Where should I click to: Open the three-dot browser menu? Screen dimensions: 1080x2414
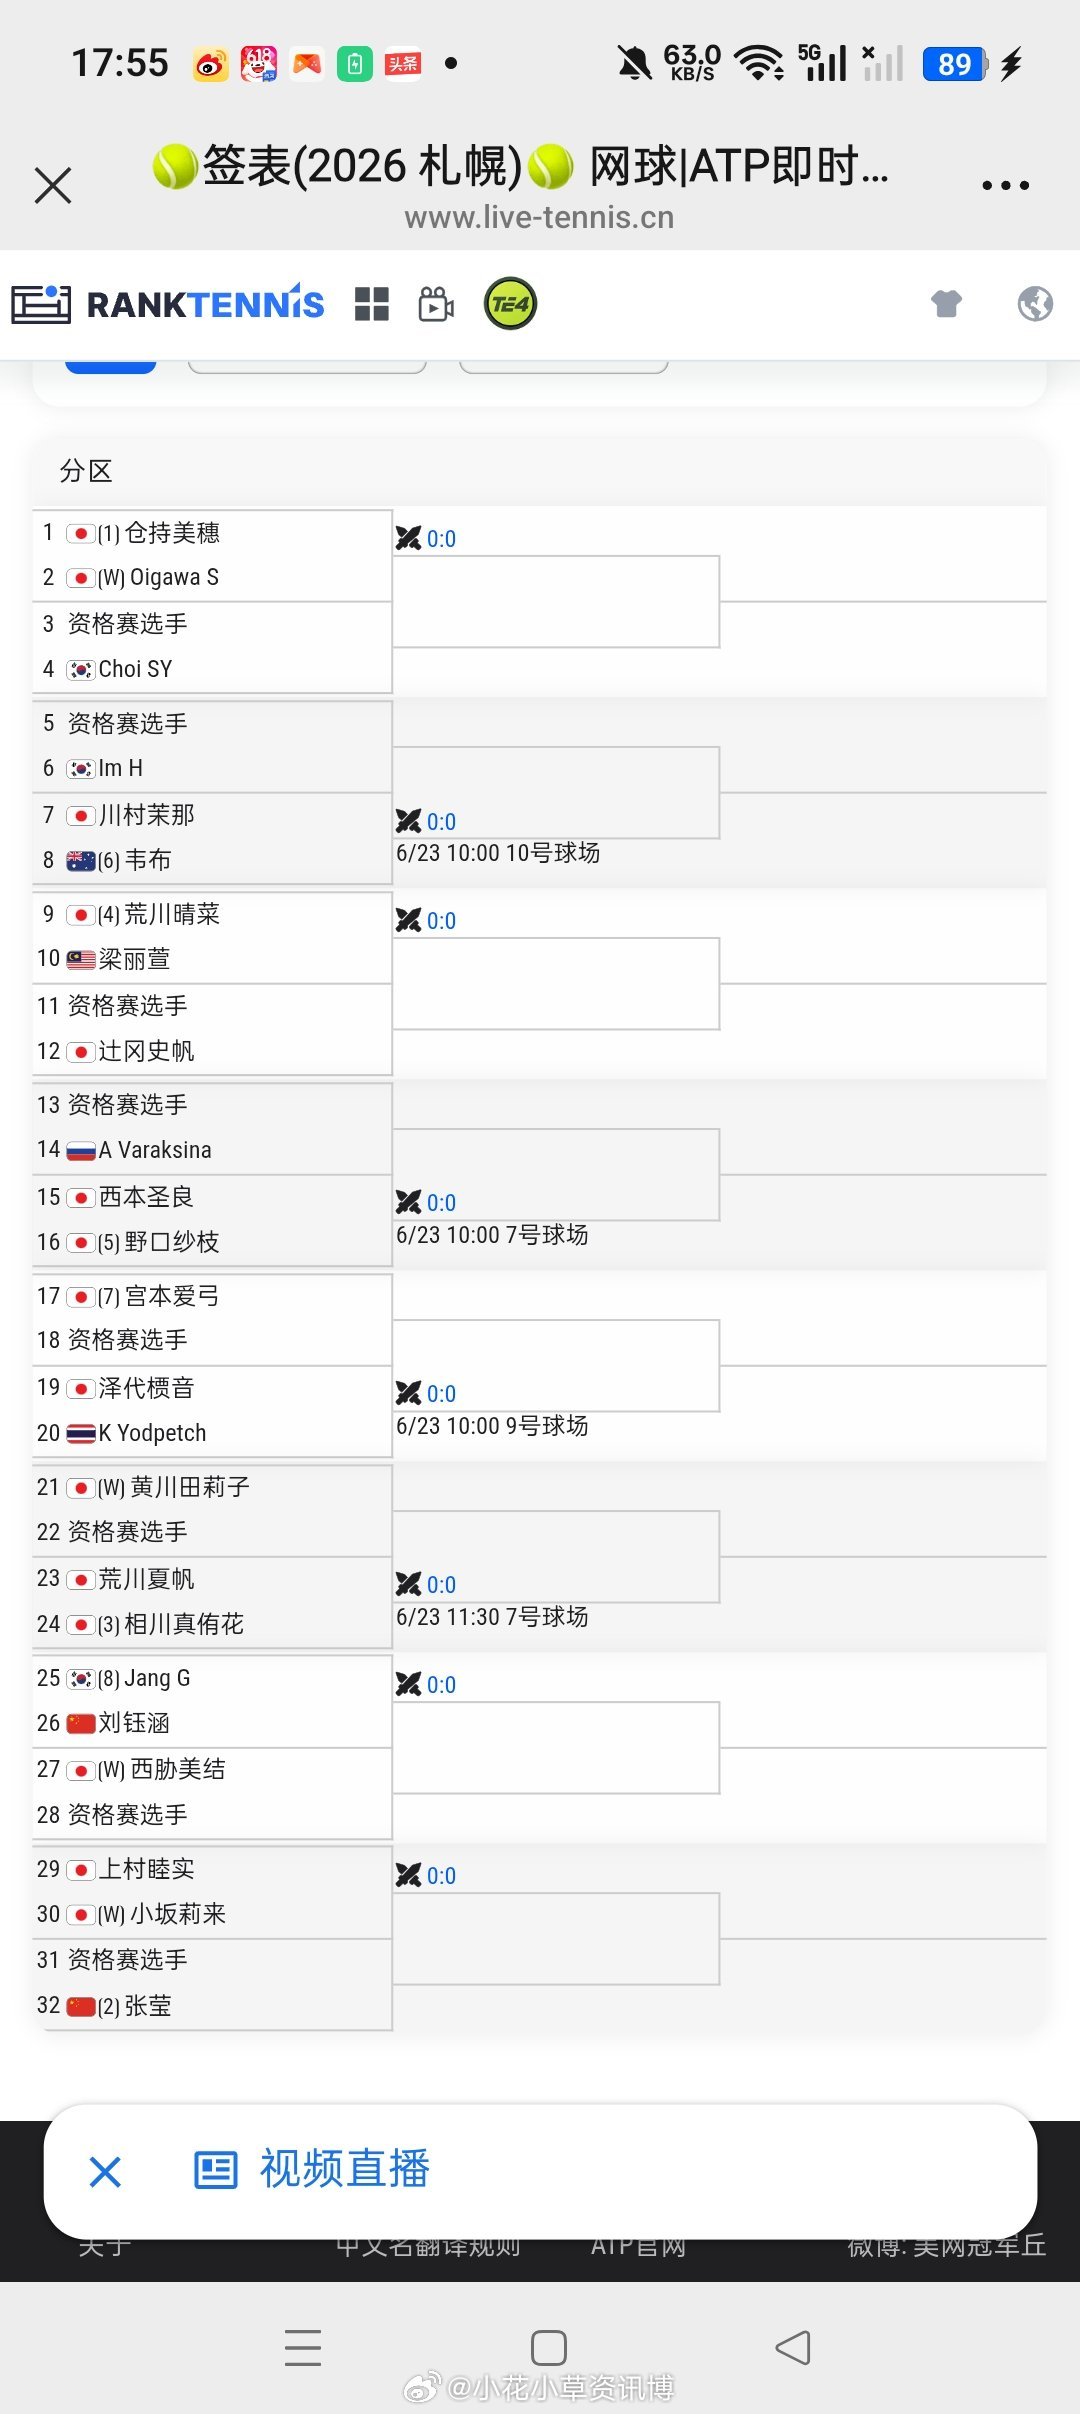[1005, 185]
